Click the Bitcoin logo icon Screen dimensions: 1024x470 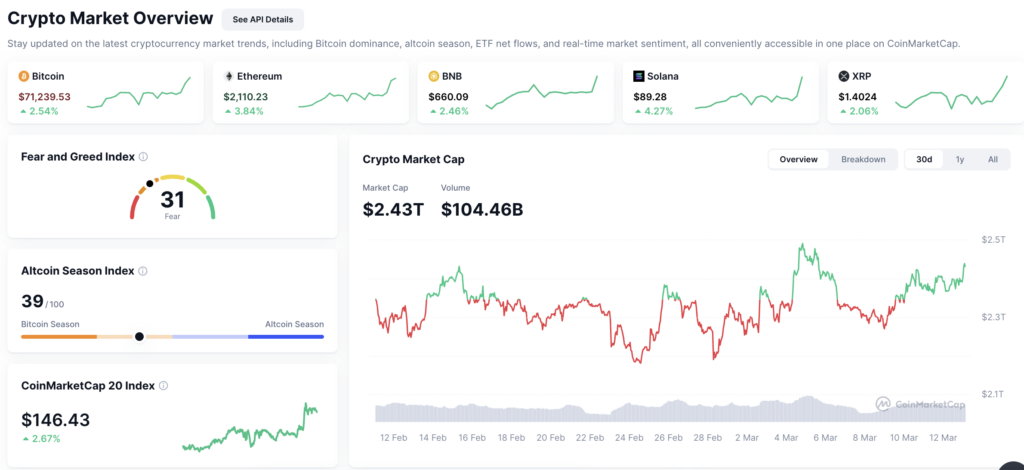24,76
